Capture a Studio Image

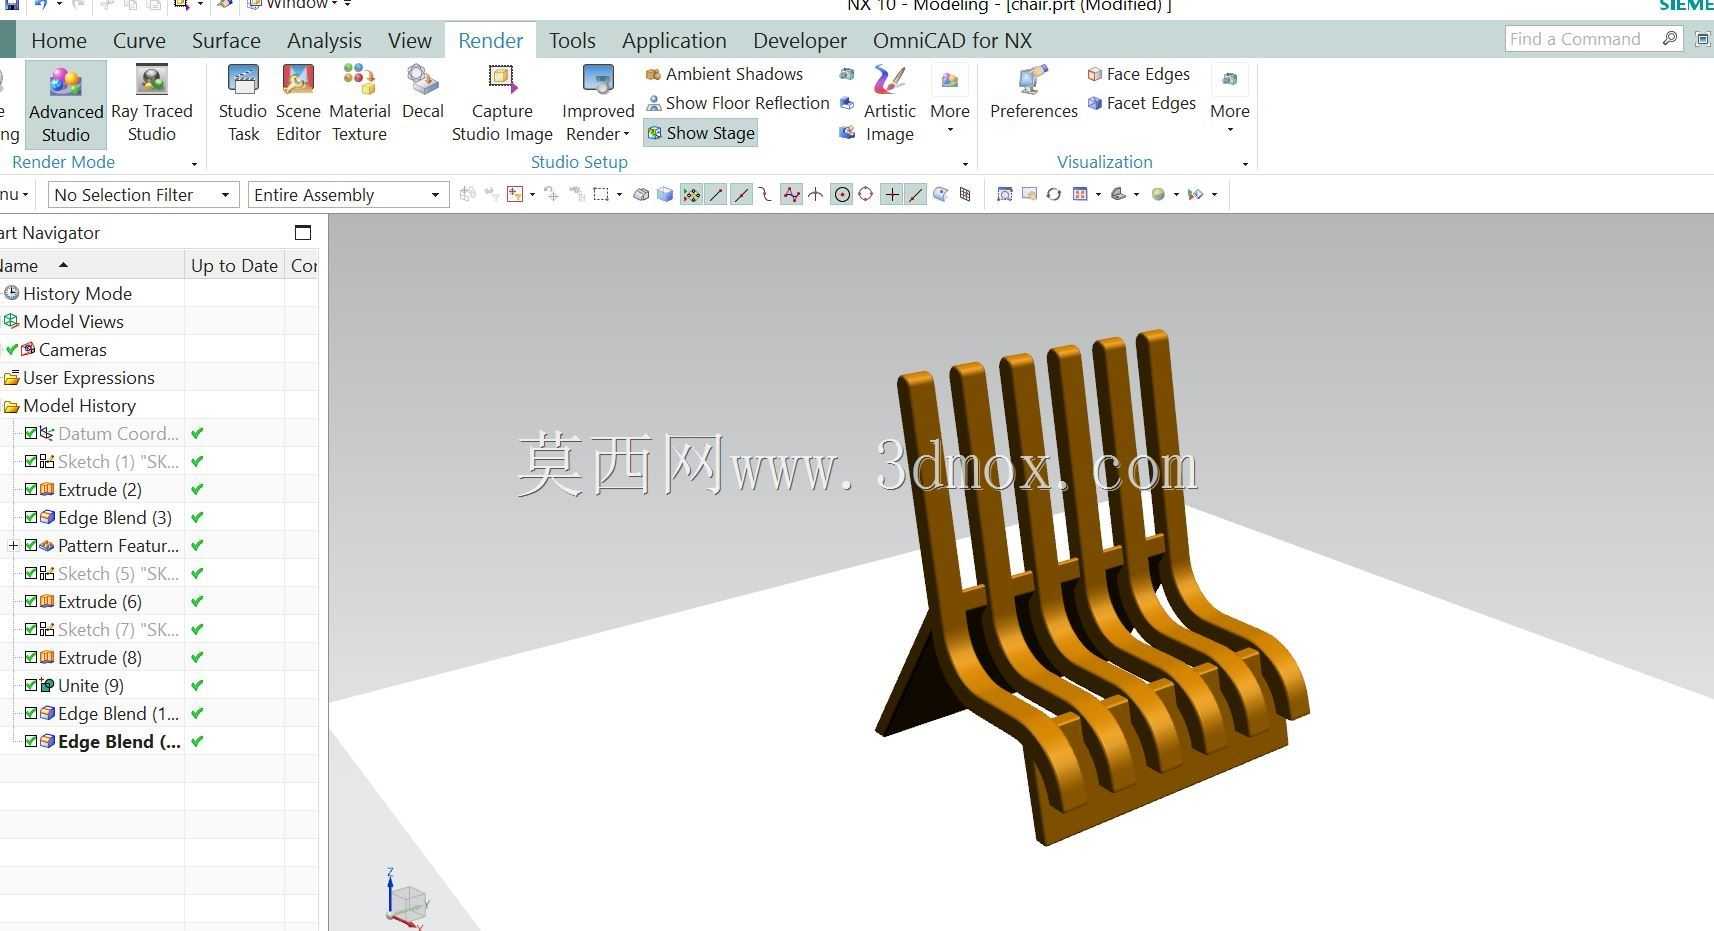(x=502, y=104)
